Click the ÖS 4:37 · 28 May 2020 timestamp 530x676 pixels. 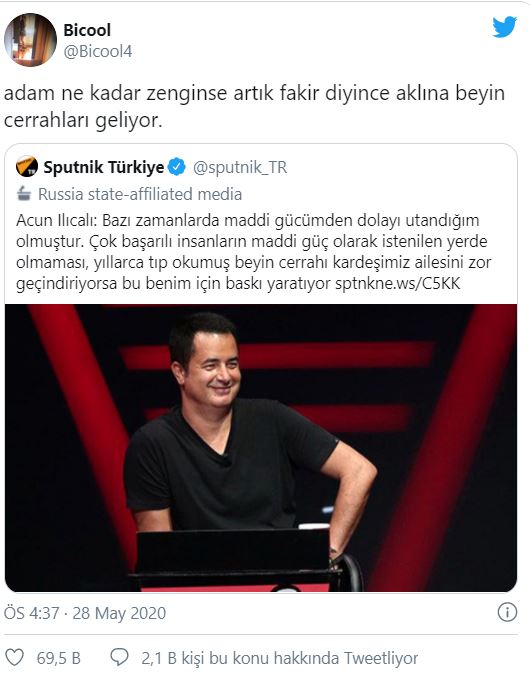(85, 613)
